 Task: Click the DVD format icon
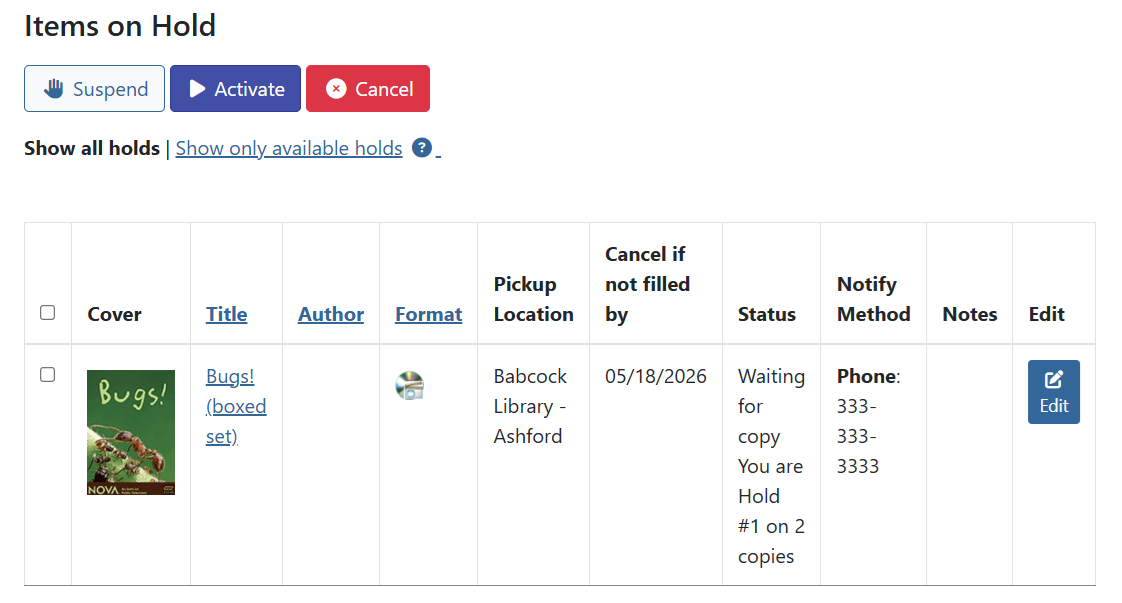tap(409, 386)
